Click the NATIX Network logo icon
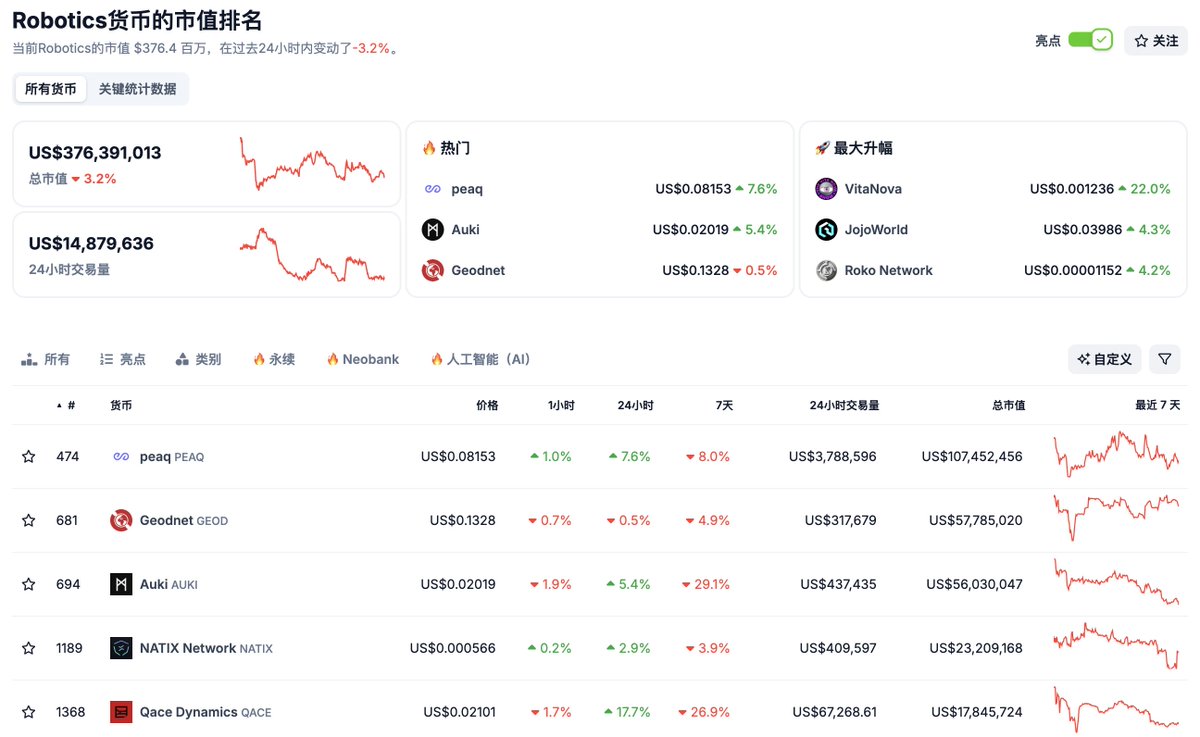This screenshot has height=737, width=1200. point(121,648)
